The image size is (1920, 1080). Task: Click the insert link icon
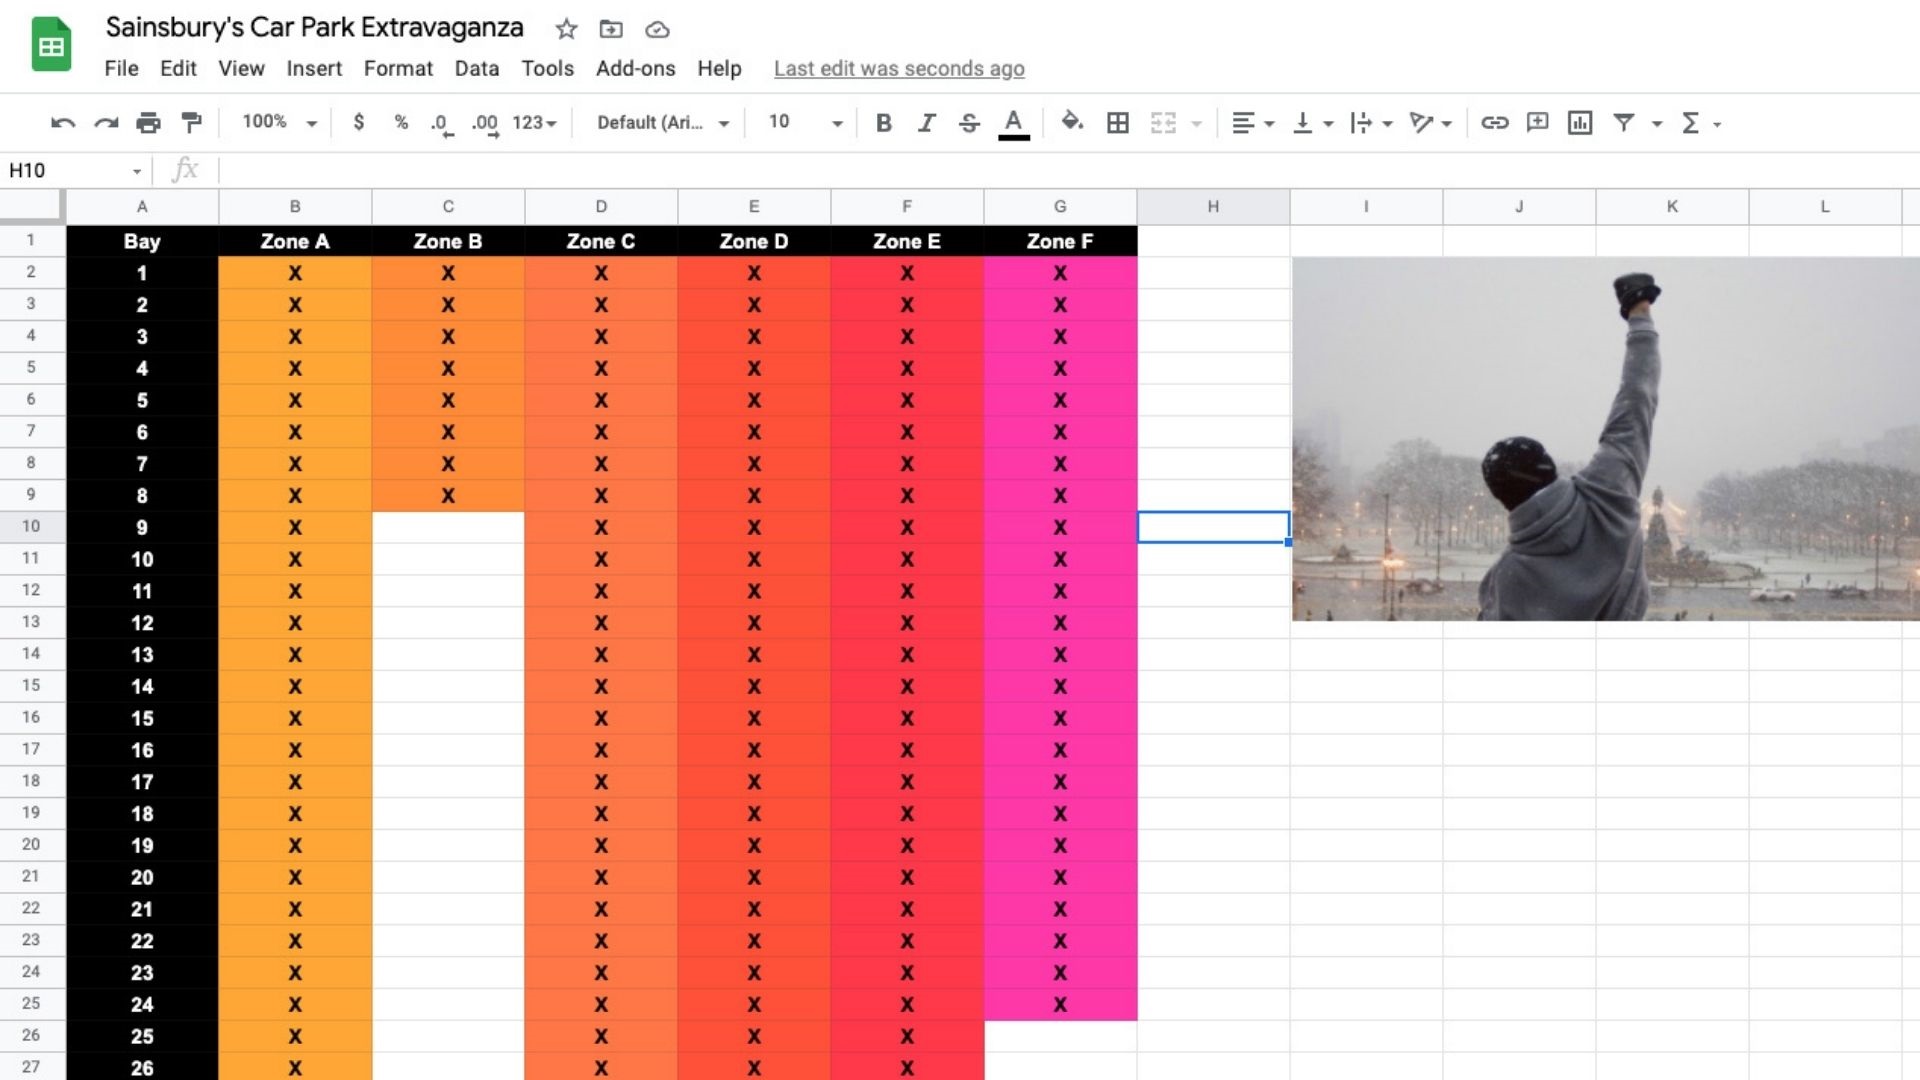1494,123
